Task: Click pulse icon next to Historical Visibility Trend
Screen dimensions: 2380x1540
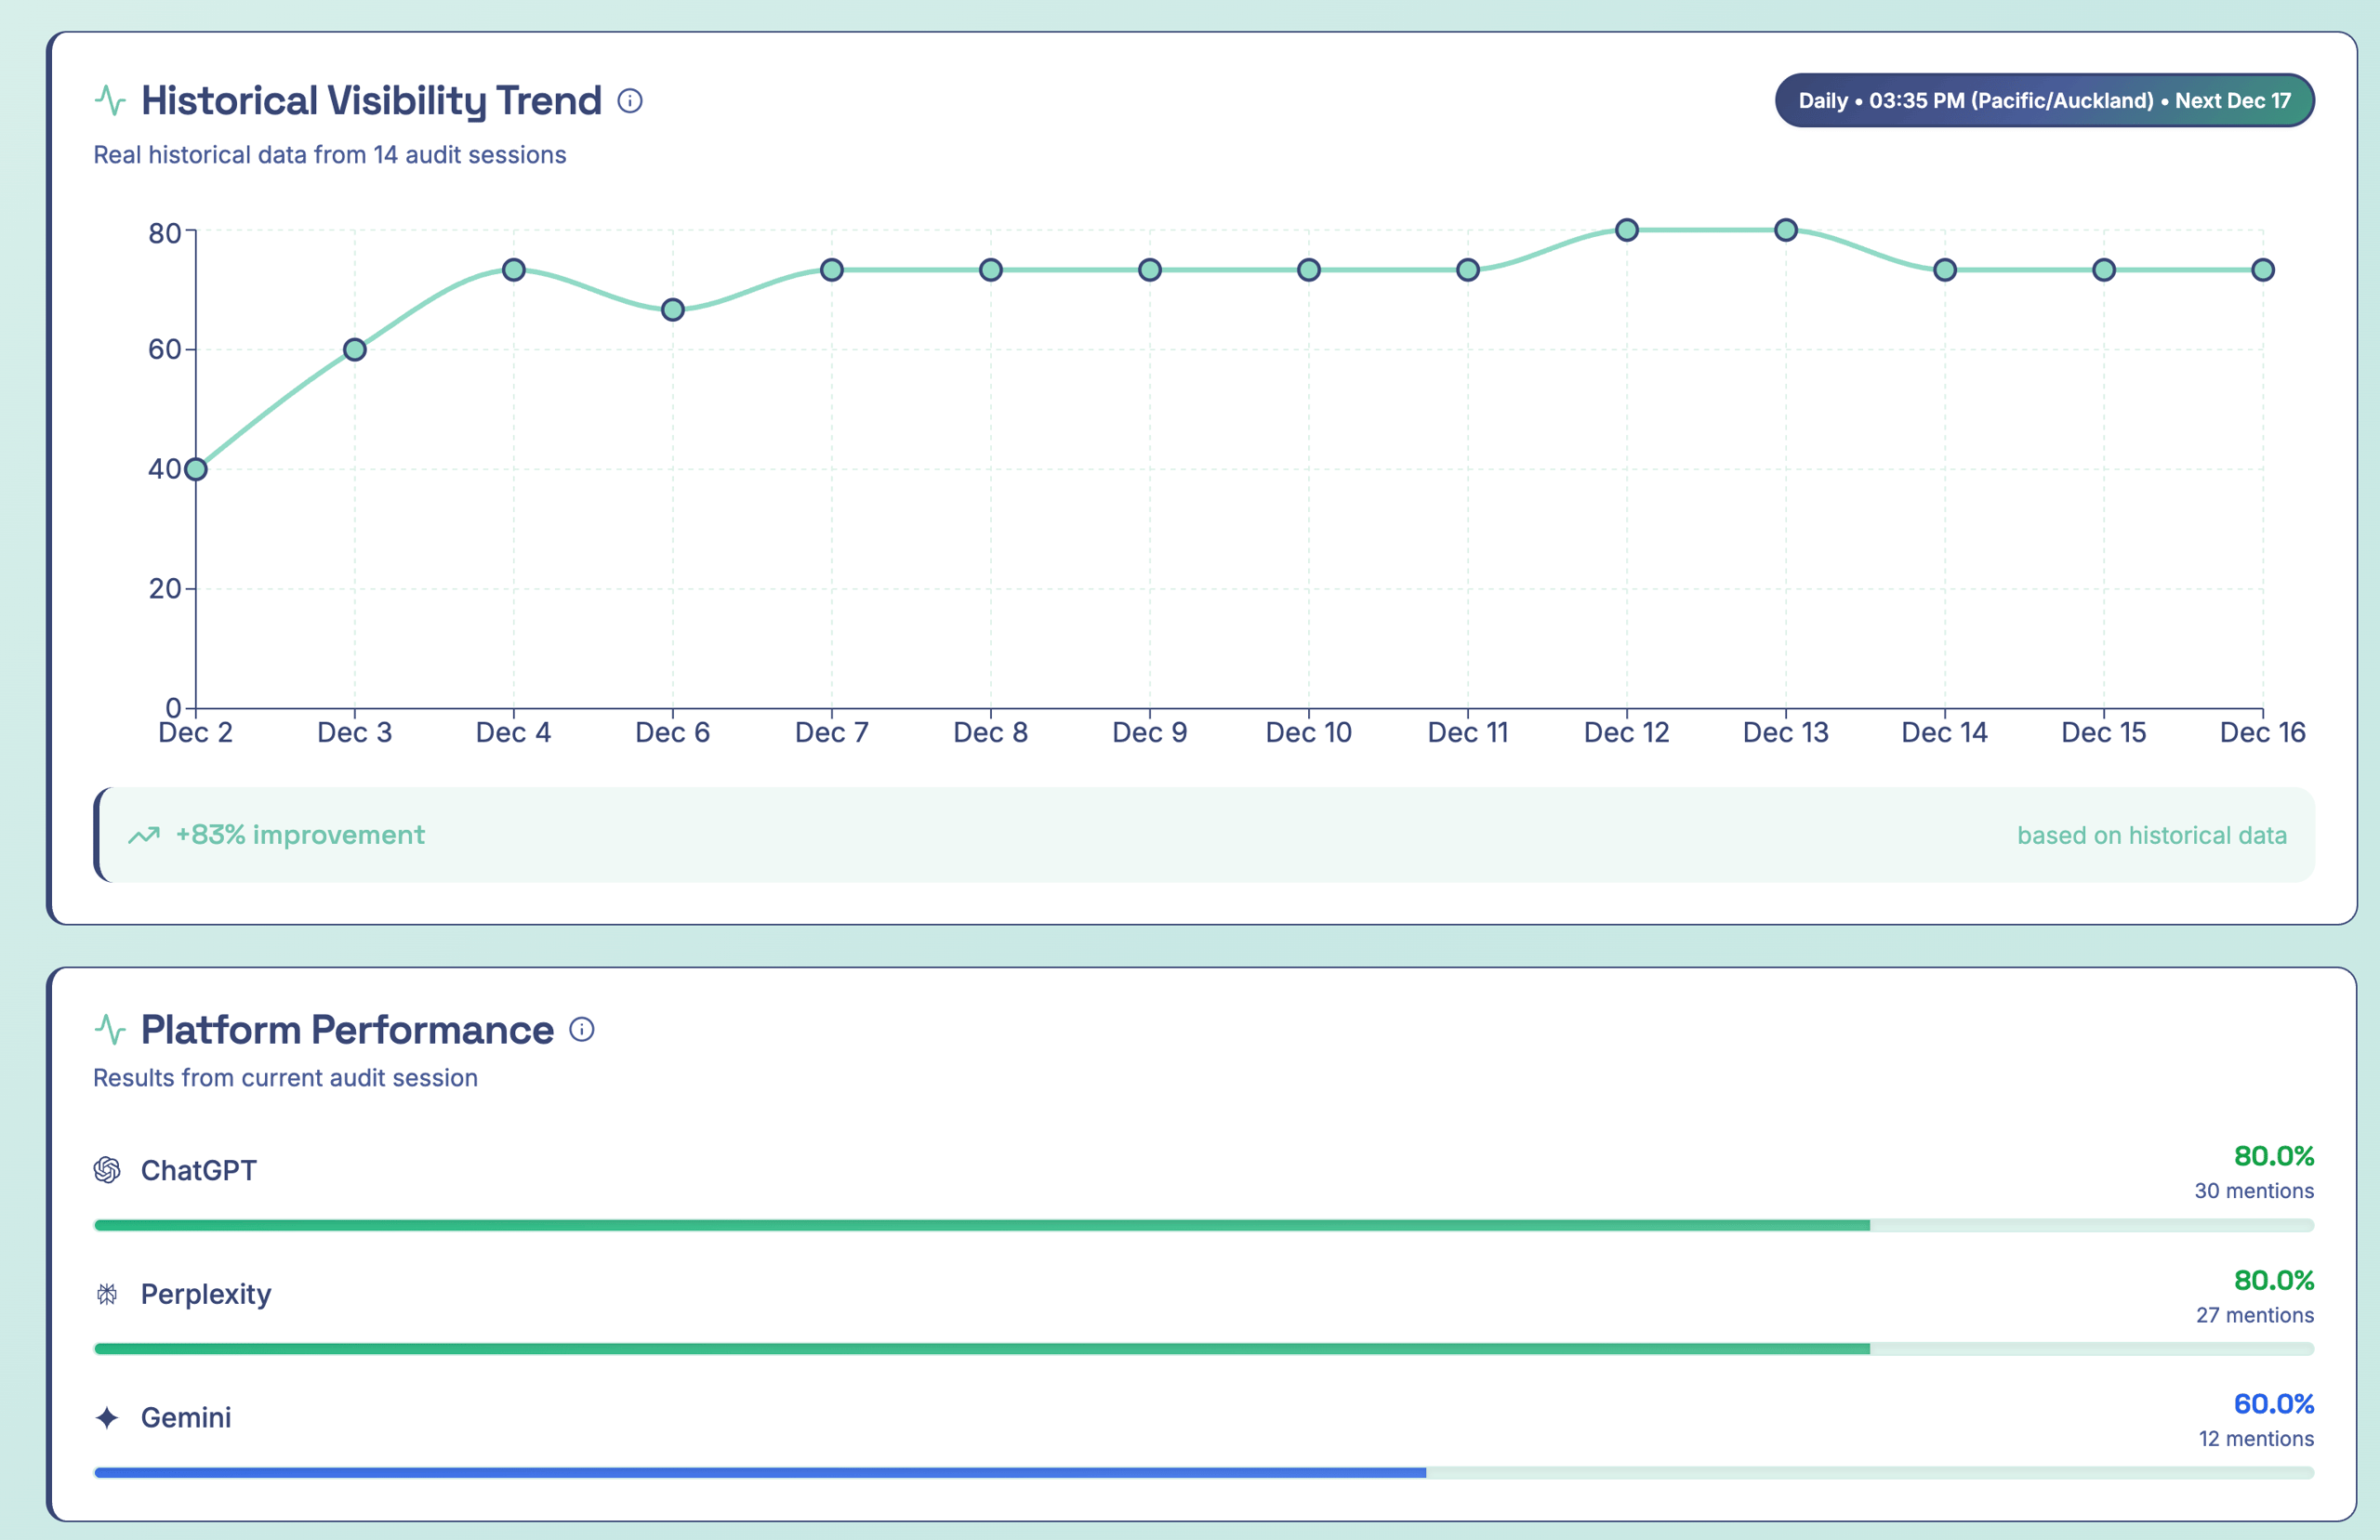Action: [x=110, y=101]
